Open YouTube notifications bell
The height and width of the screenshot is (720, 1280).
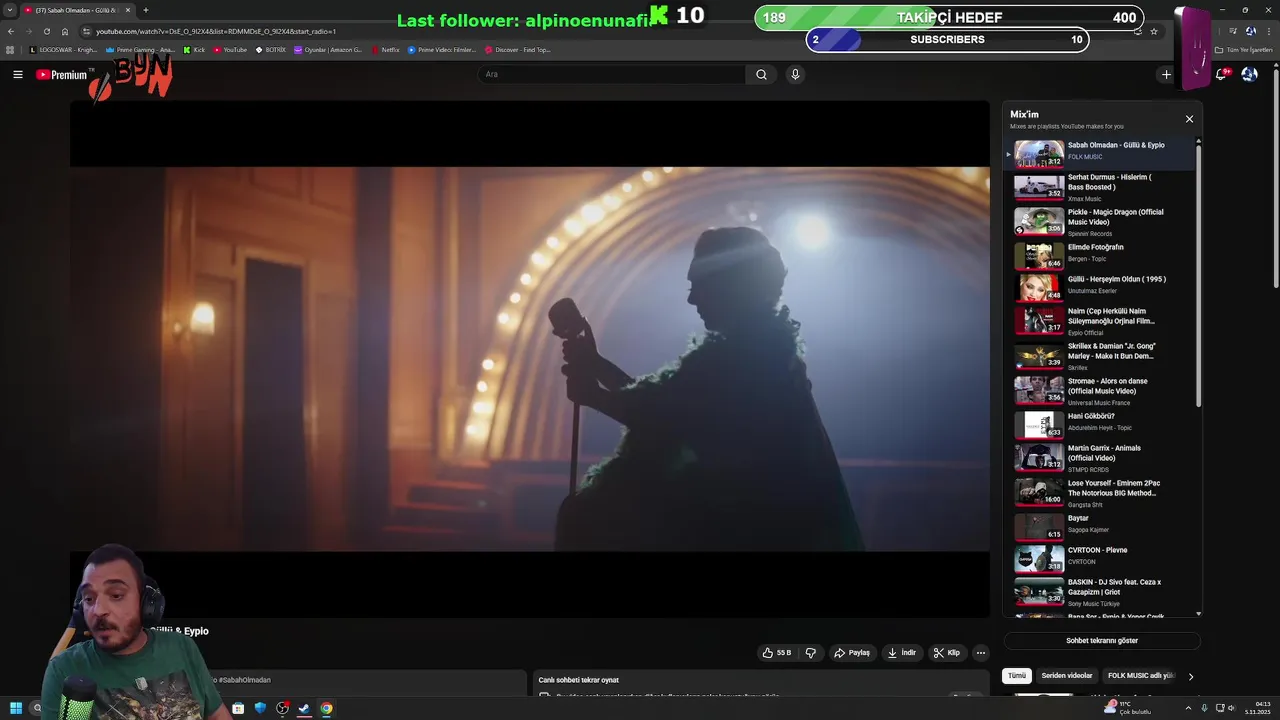[x=1221, y=74]
